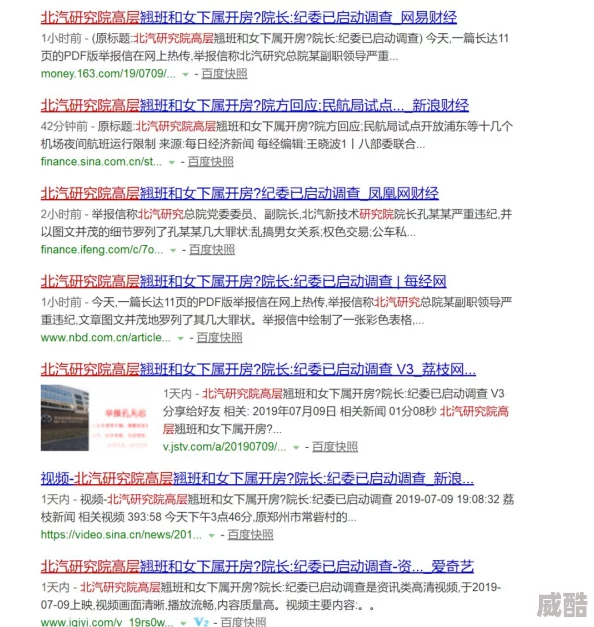The width and height of the screenshot is (594, 627).
Task: Open 百度快照 for finance.ifeng.com result
Action: click(212, 250)
